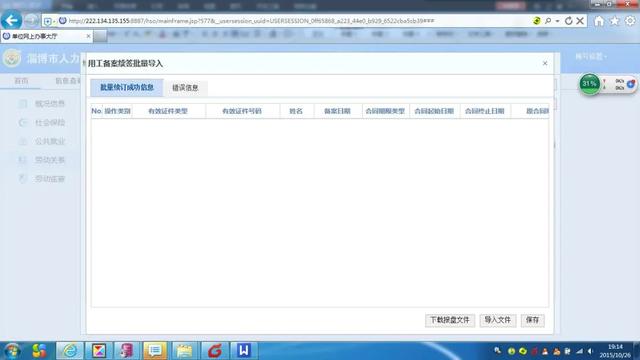Open the red G taskbar application

point(214,351)
